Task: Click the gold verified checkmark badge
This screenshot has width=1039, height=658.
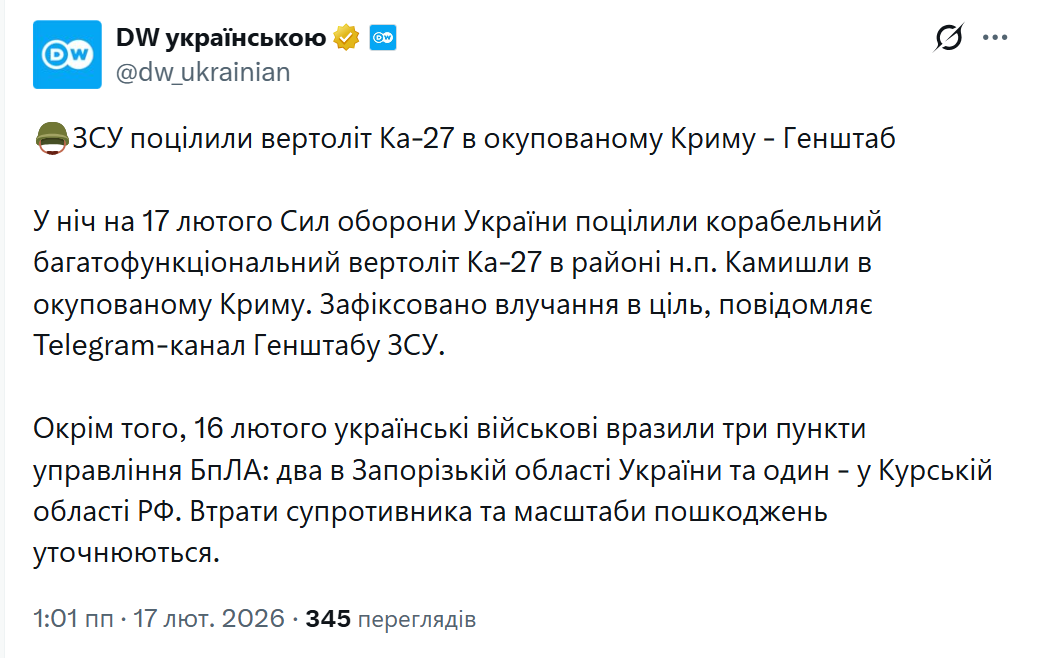Action: coord(346,38)
